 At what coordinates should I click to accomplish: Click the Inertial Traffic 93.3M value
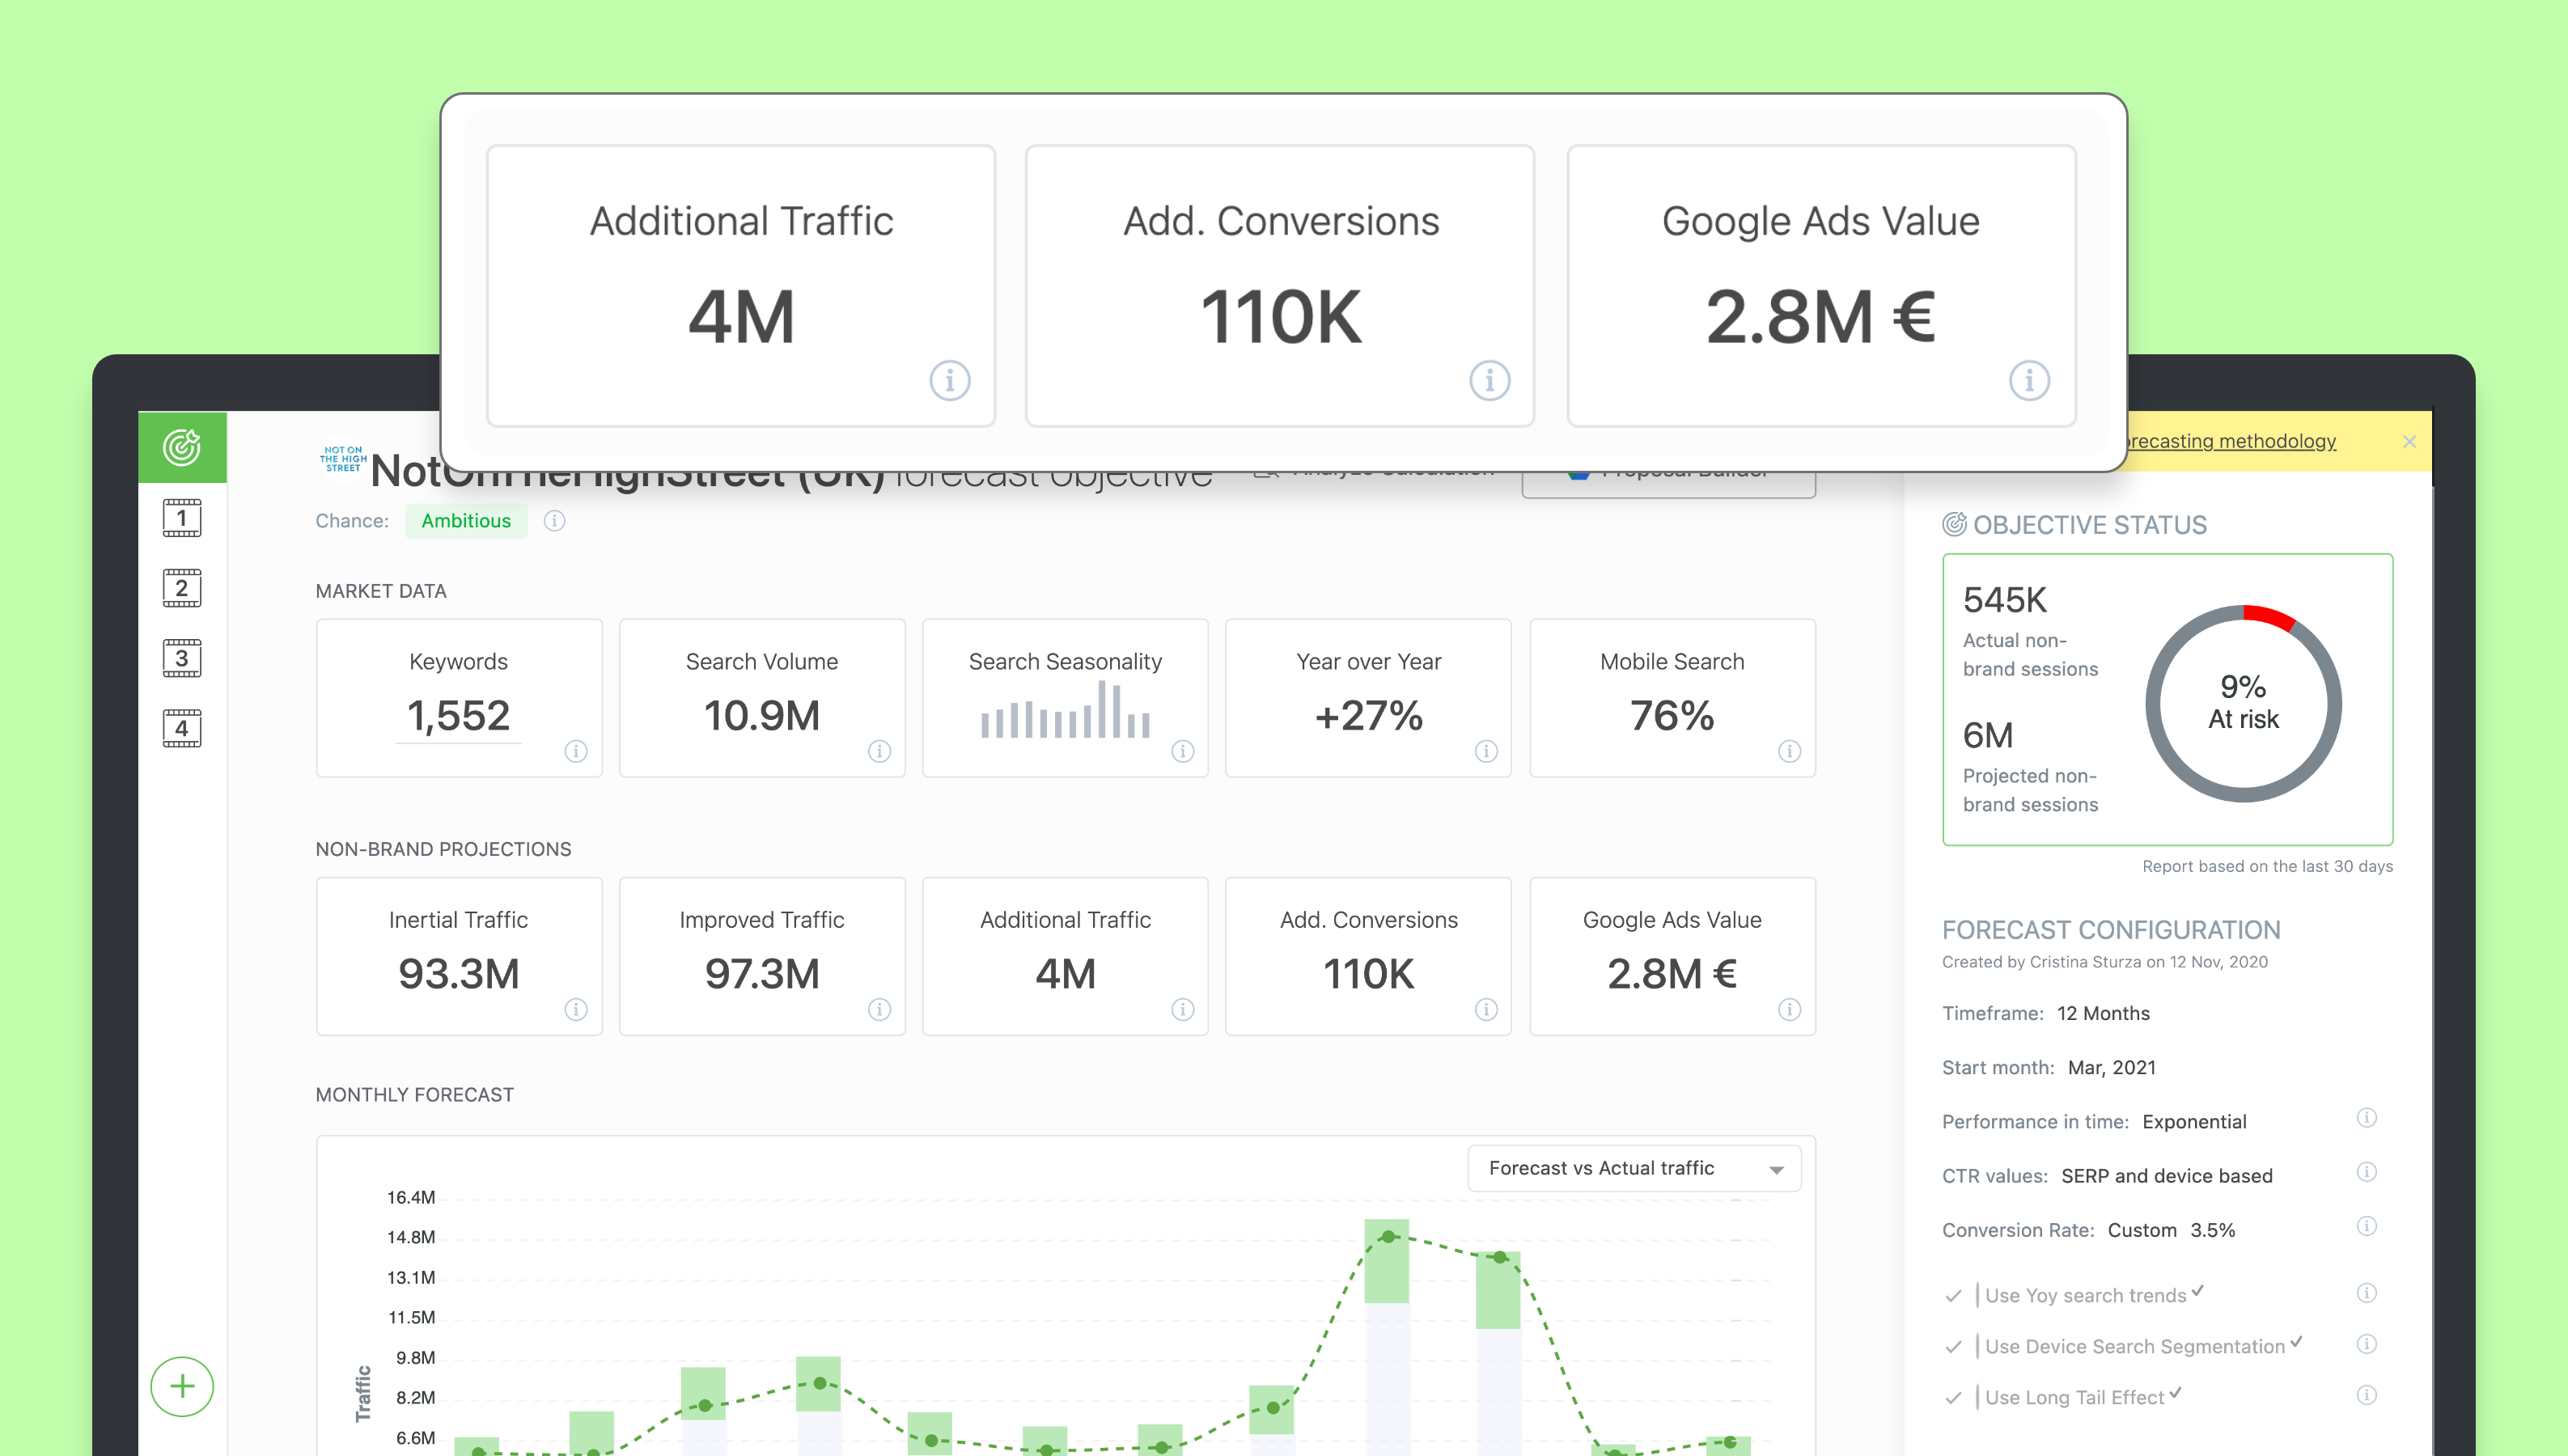[458, 974]
